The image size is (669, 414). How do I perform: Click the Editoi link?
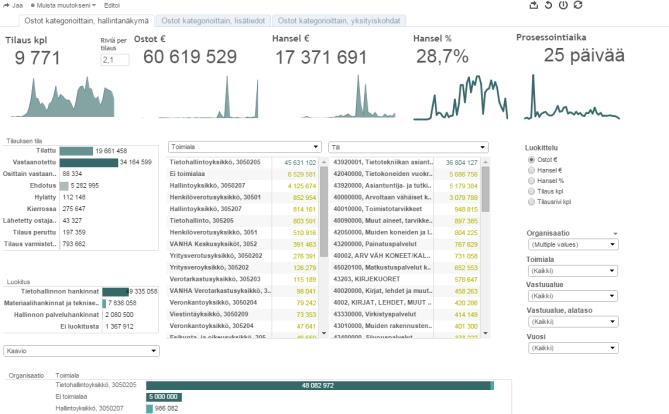[112, 6]
